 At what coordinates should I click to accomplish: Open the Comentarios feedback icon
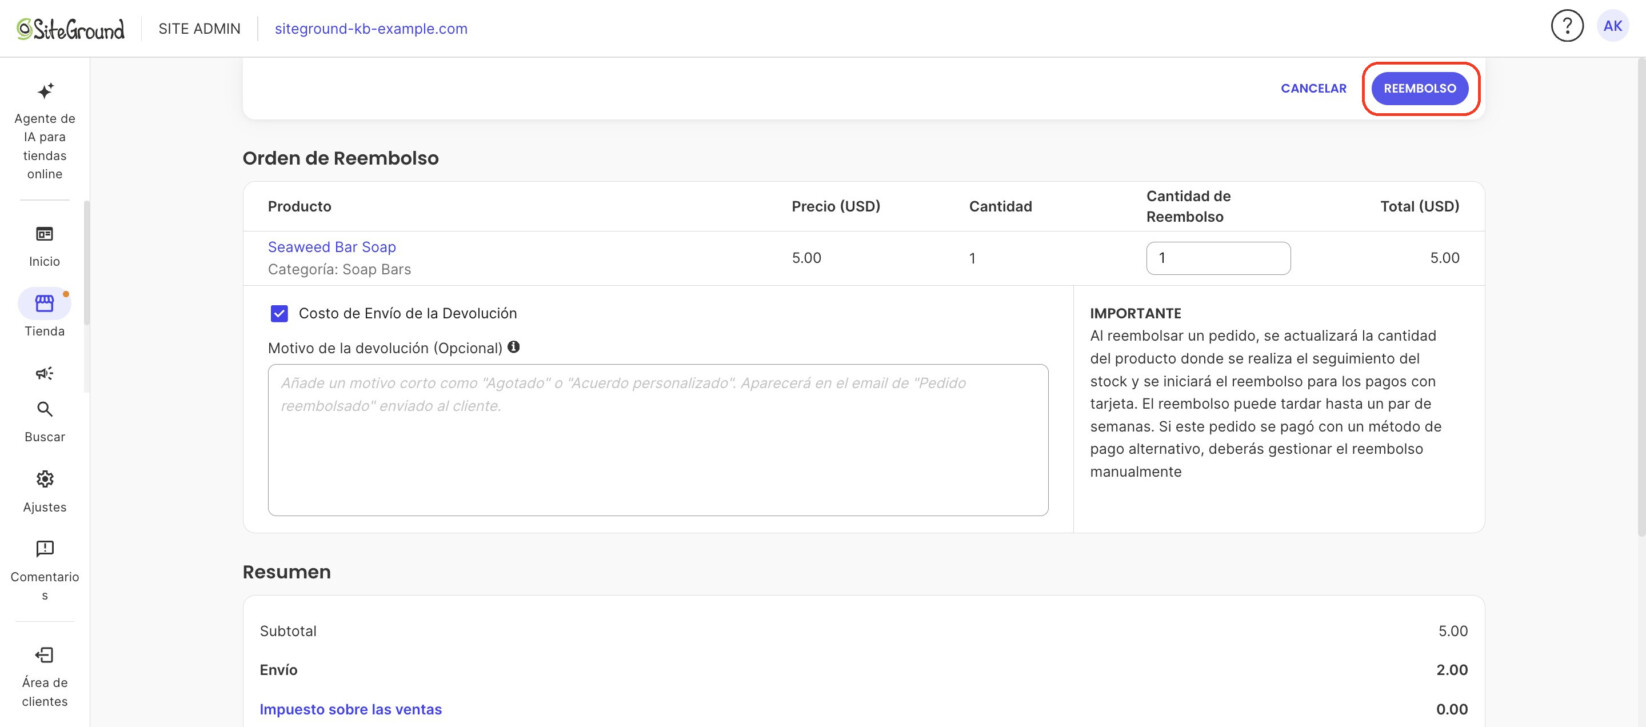pyautogui.click(x=45, y=549)
